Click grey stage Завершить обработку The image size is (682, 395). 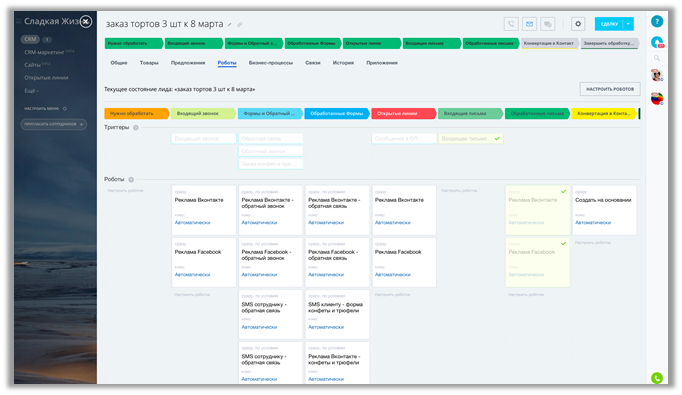click(609, 44)
